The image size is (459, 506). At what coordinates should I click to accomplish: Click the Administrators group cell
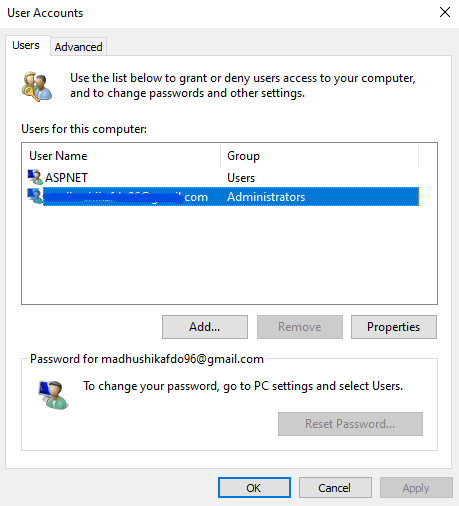pyautogui.click(x=266, y=197)
